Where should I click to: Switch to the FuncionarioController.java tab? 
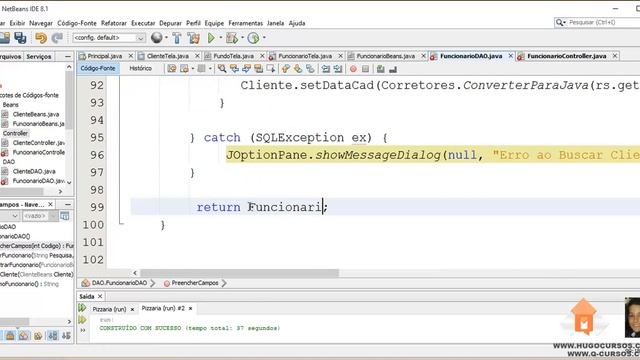click(x=567, y=56)
